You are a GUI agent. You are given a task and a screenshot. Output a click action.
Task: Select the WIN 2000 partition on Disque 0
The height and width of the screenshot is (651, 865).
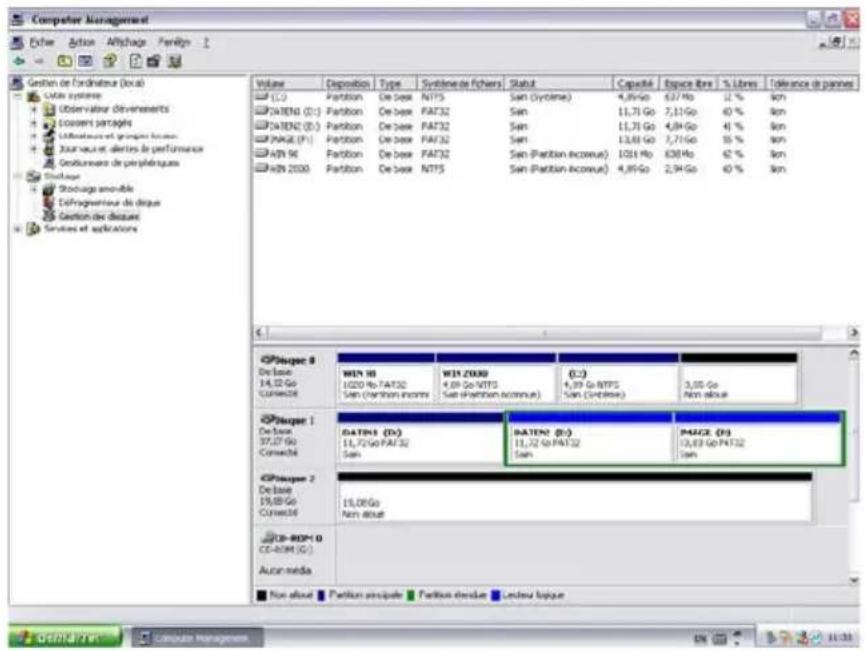coord(496,378)
